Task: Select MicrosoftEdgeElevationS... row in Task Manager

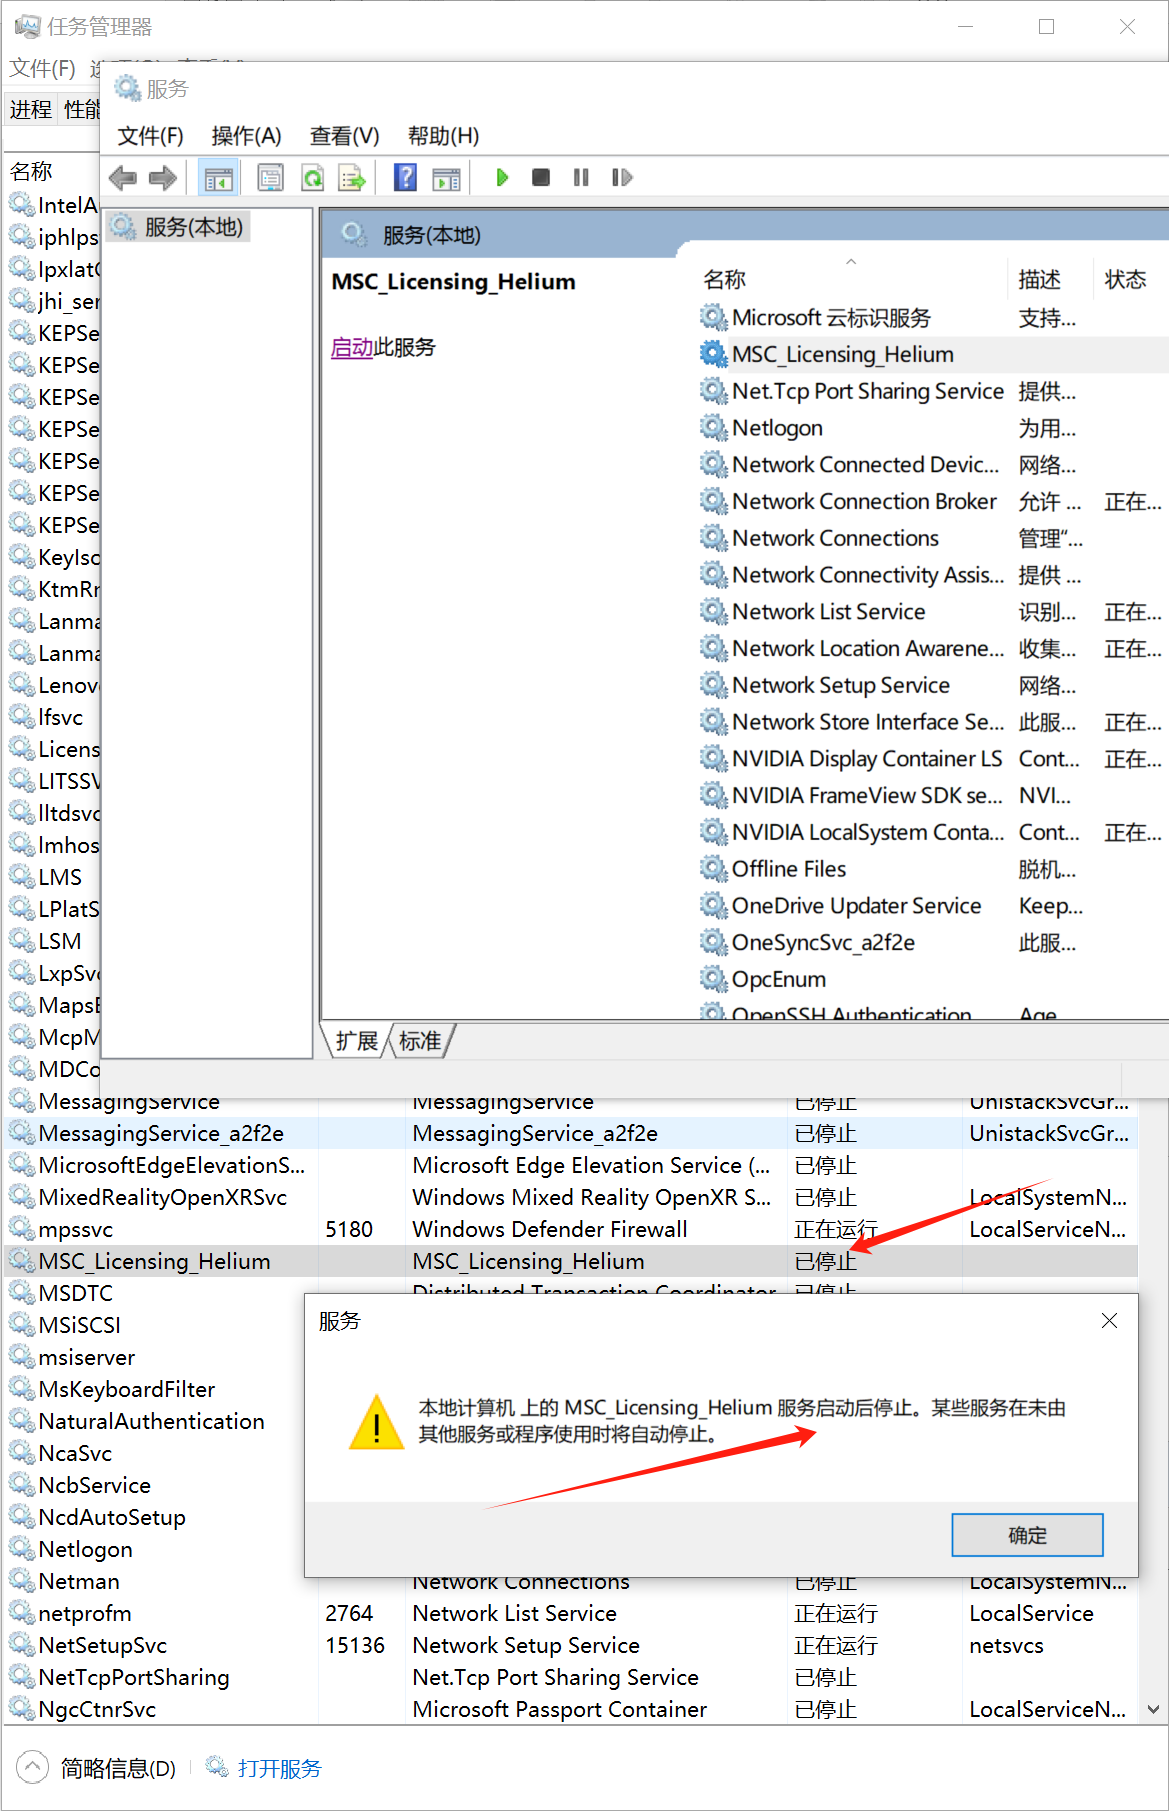Action: tap(571, 1165)
